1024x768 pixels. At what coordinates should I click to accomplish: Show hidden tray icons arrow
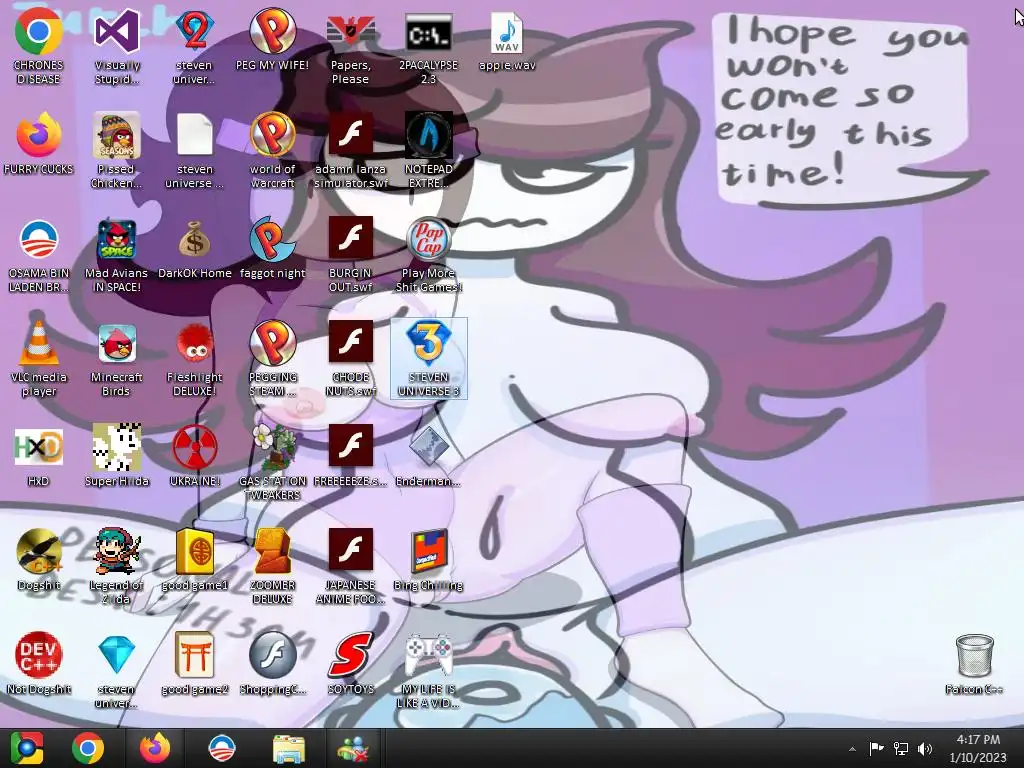(852, 749)
